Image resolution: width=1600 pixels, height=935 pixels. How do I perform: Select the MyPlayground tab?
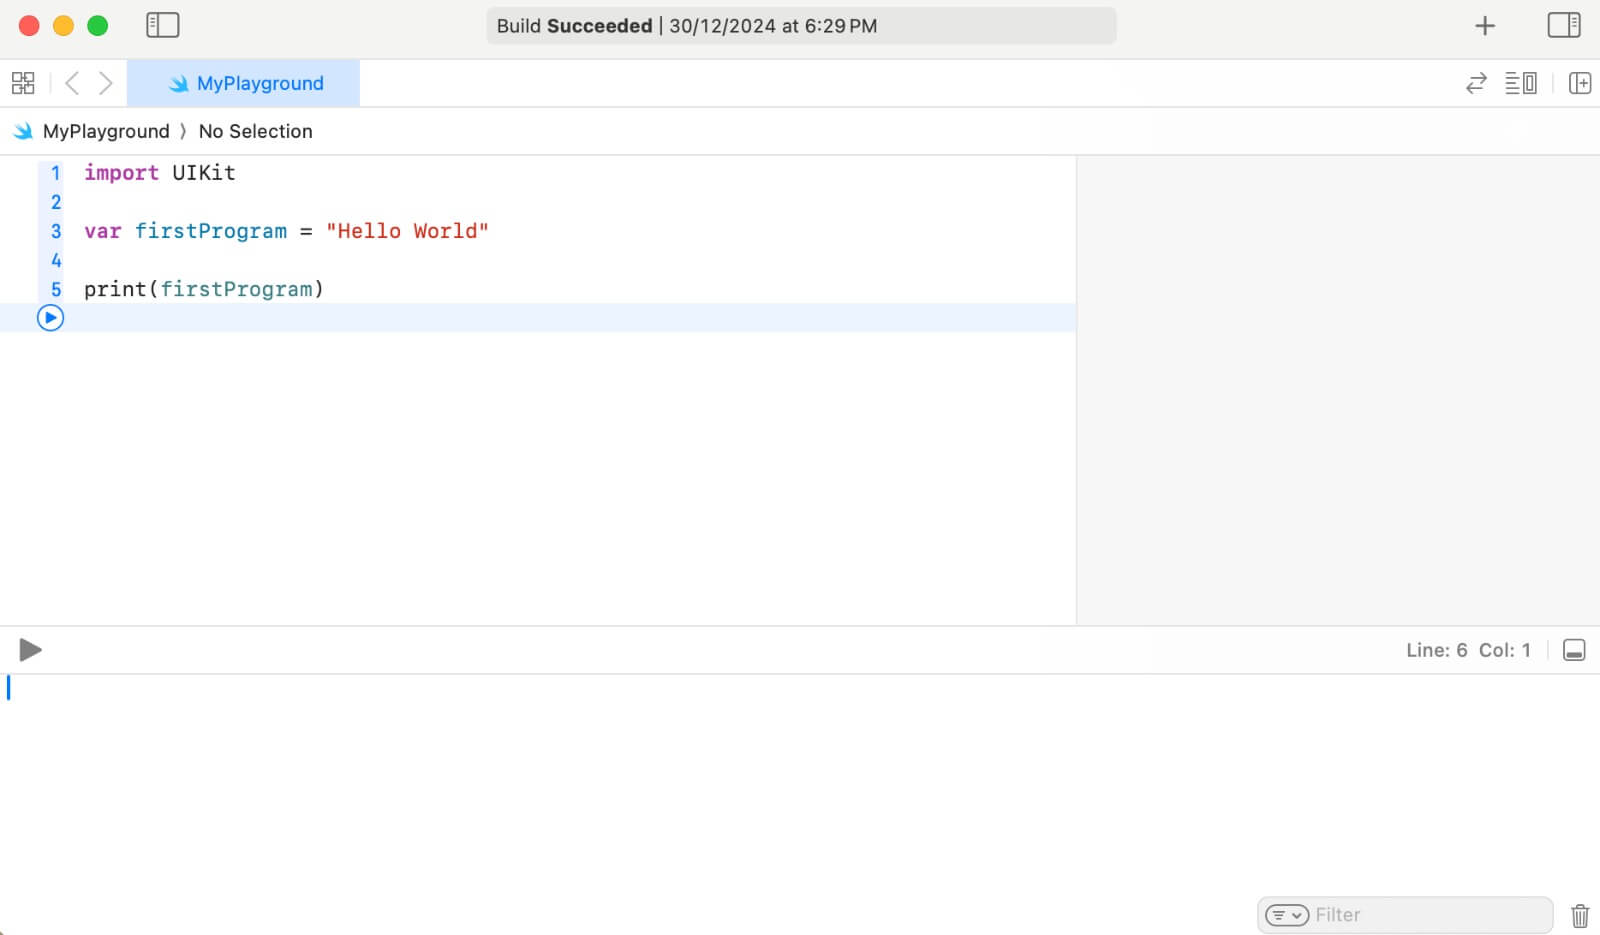pyautogui.click(x=245, y=83)
